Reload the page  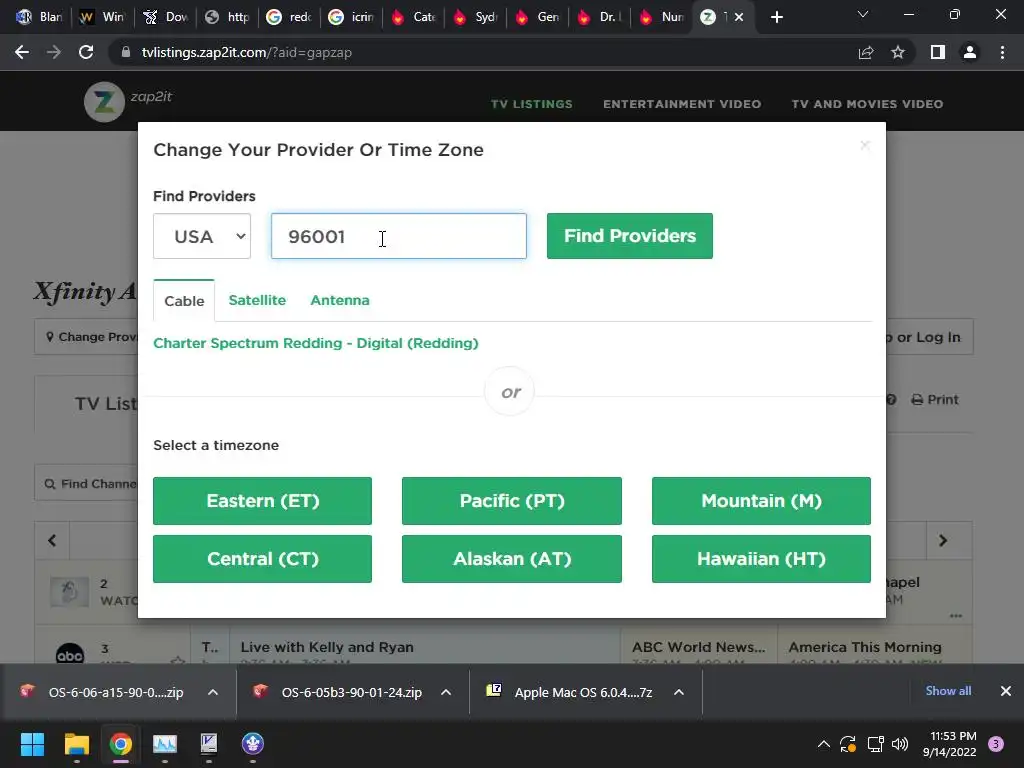pos(86,52)
